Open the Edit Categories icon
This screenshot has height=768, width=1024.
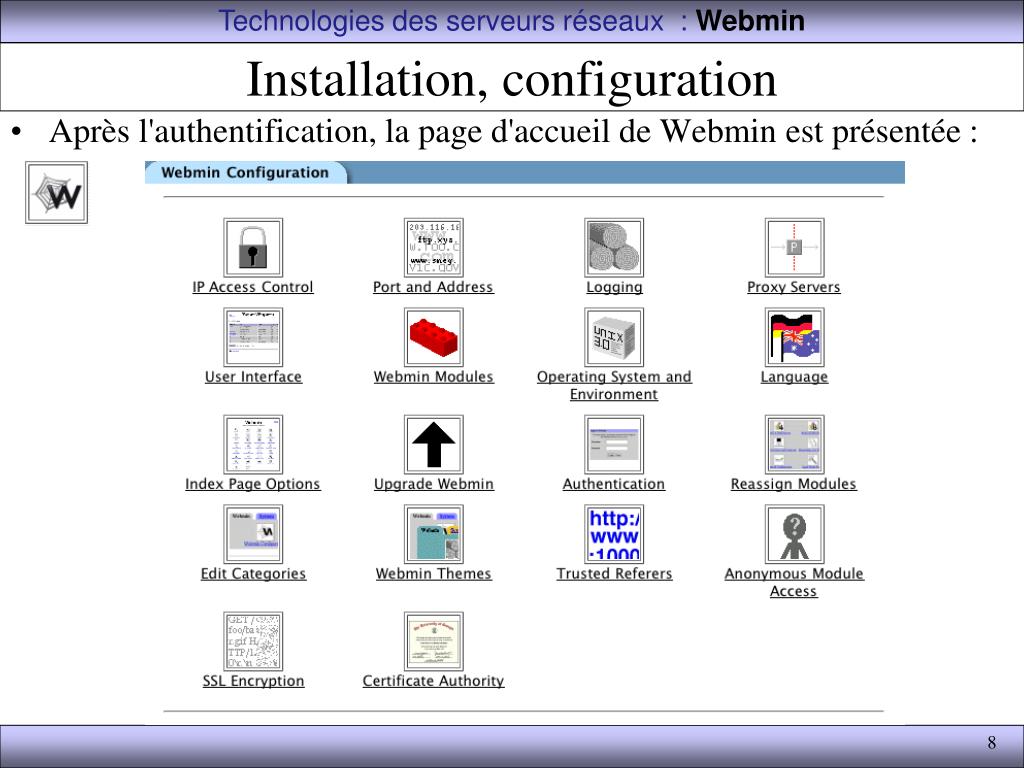(253, 534)
